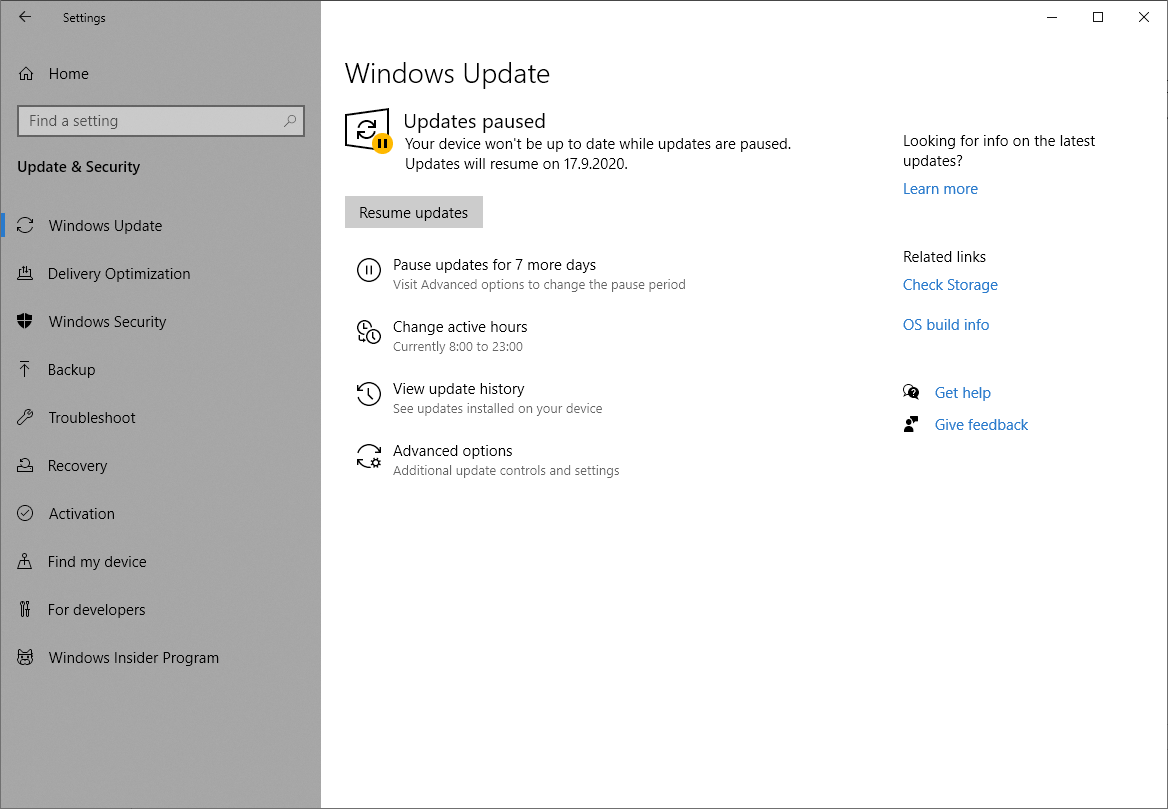The width and height of the screenshot is (1168, 809).
Task: Click the updates paused status icon
Action: pyautogui.click(x=368, y=131)
